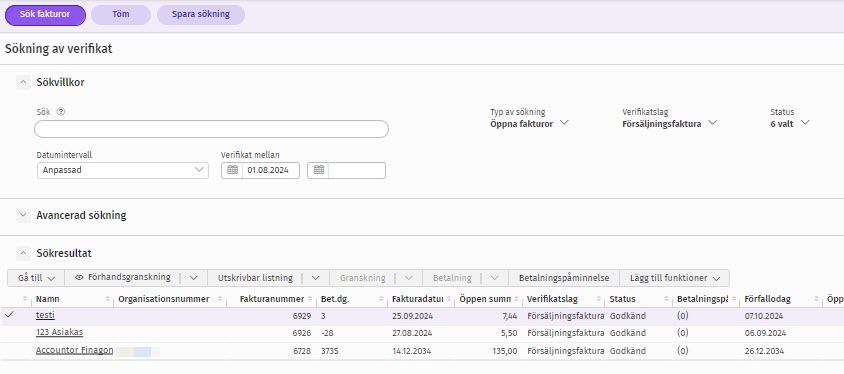The image size is (844, 374).
Task: Click Förhandsgranskning toolbar button
Action: pos(122,278)
